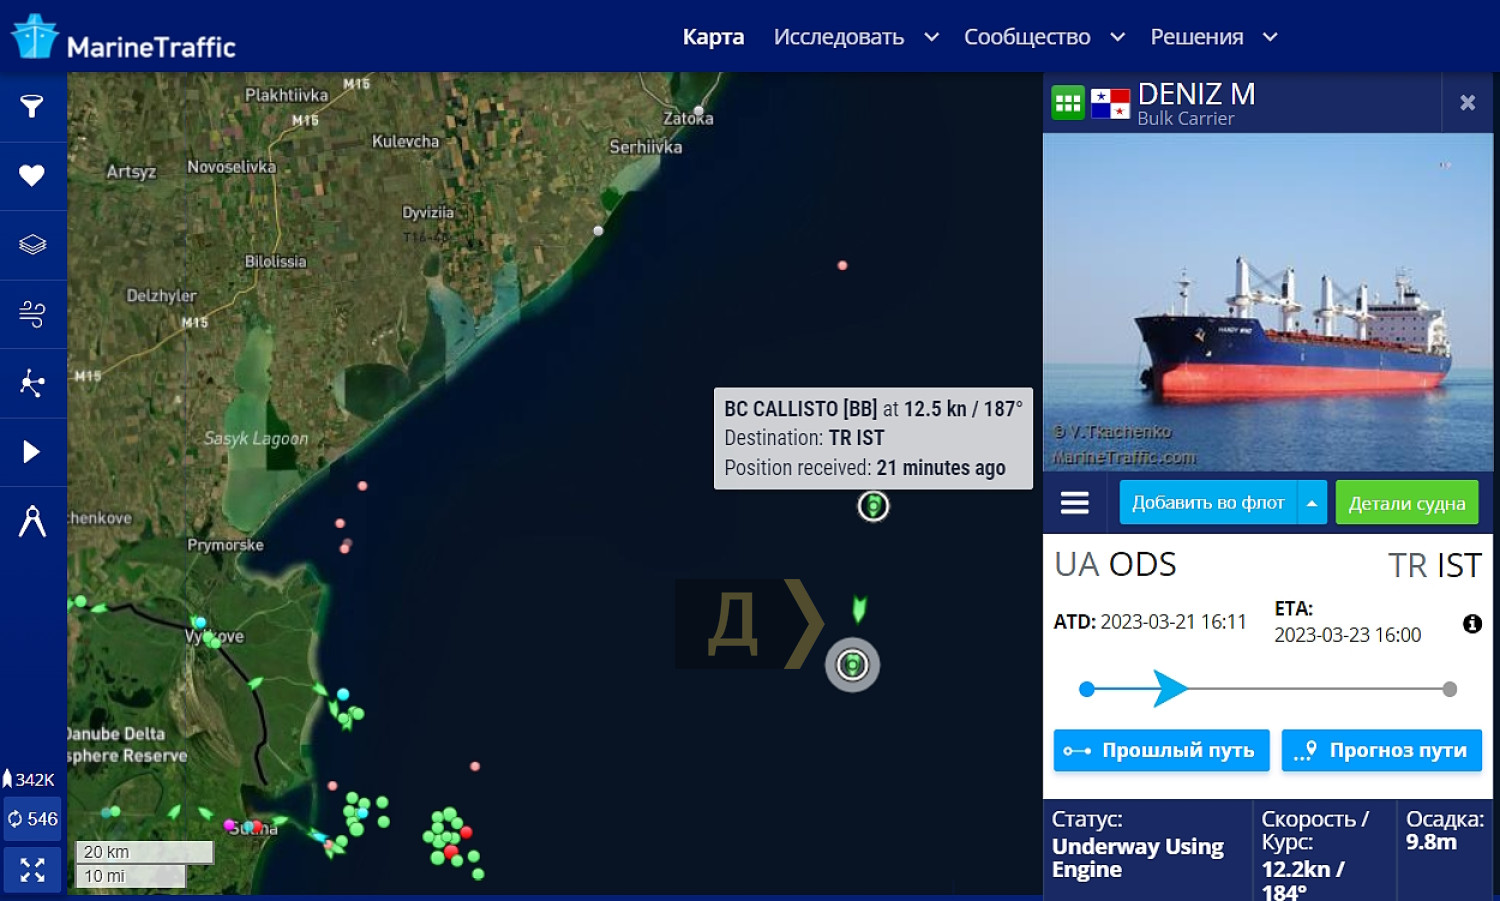Toggle density maps network icon
The width and height of the screenshot is (1500, 901).
coord(32,383)
